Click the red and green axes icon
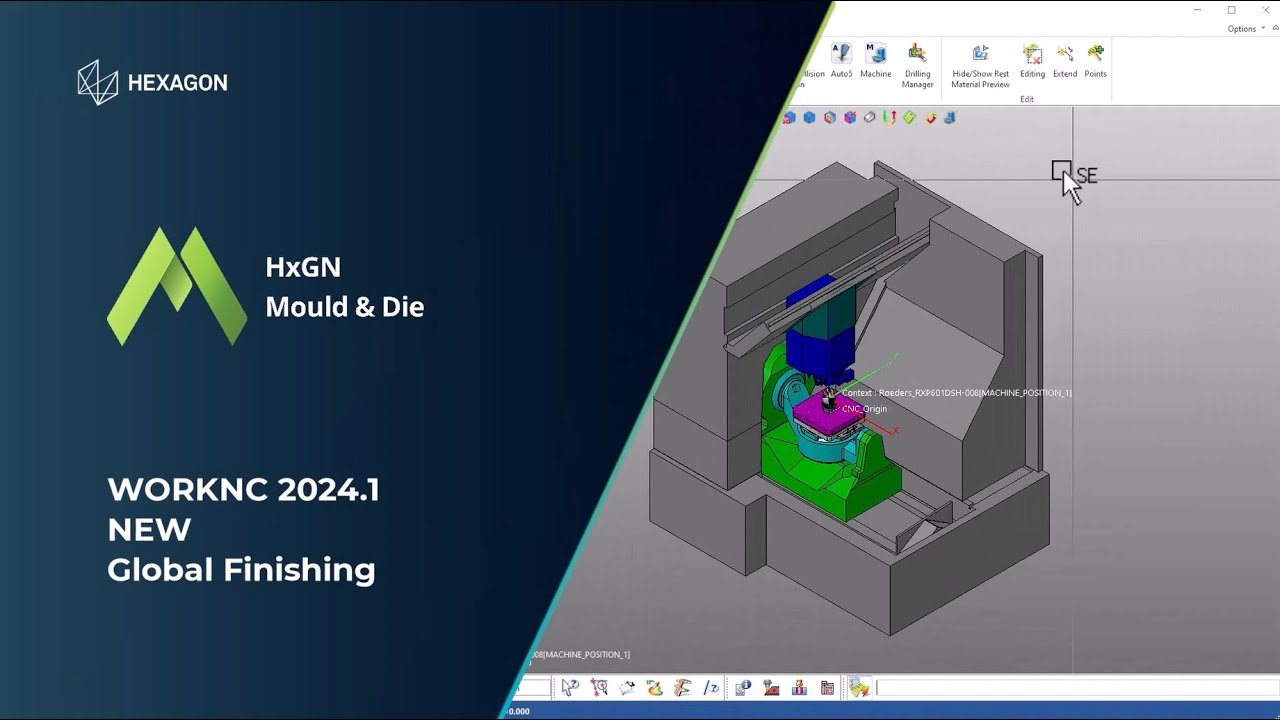Image resolution: width=1280 pixels, height=720 pixels. [x=889, y=118]
